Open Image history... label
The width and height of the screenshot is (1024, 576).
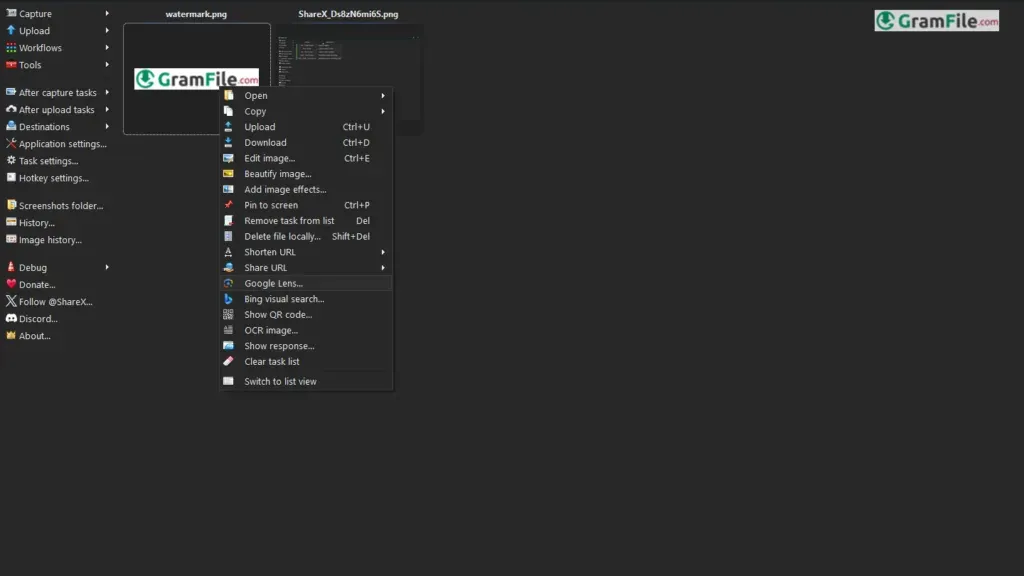pos(50,240)
